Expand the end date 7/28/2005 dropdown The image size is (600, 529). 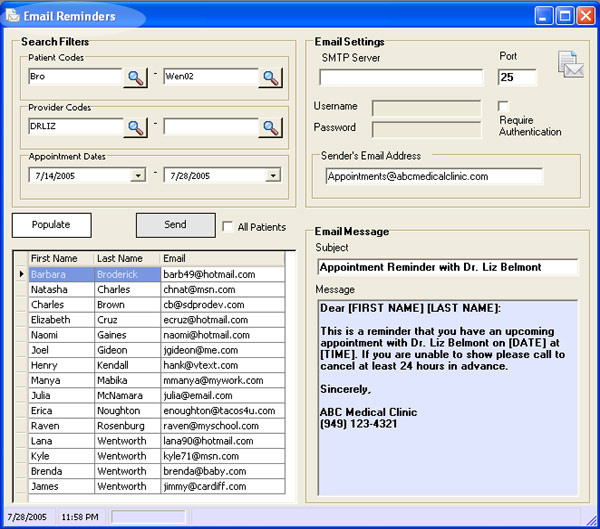click(x=272, y=175)
